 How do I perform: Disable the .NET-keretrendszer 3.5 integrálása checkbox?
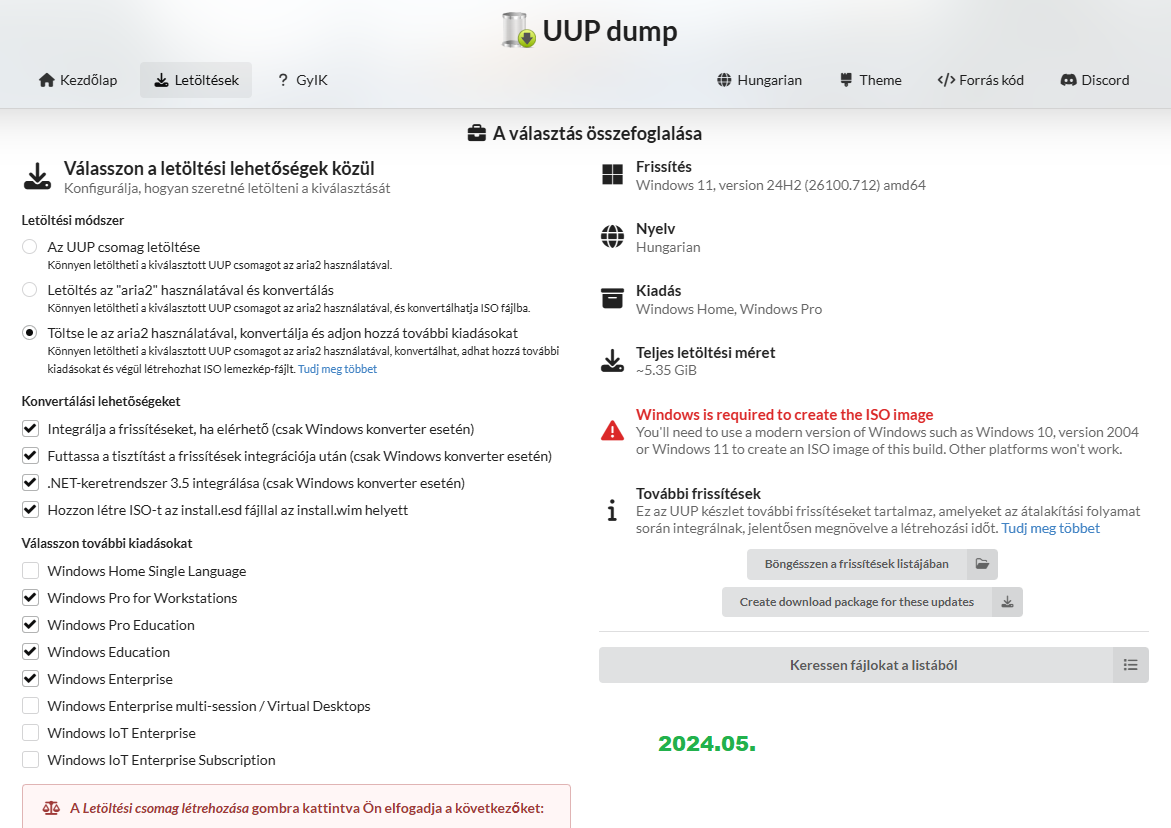(31, 482)
